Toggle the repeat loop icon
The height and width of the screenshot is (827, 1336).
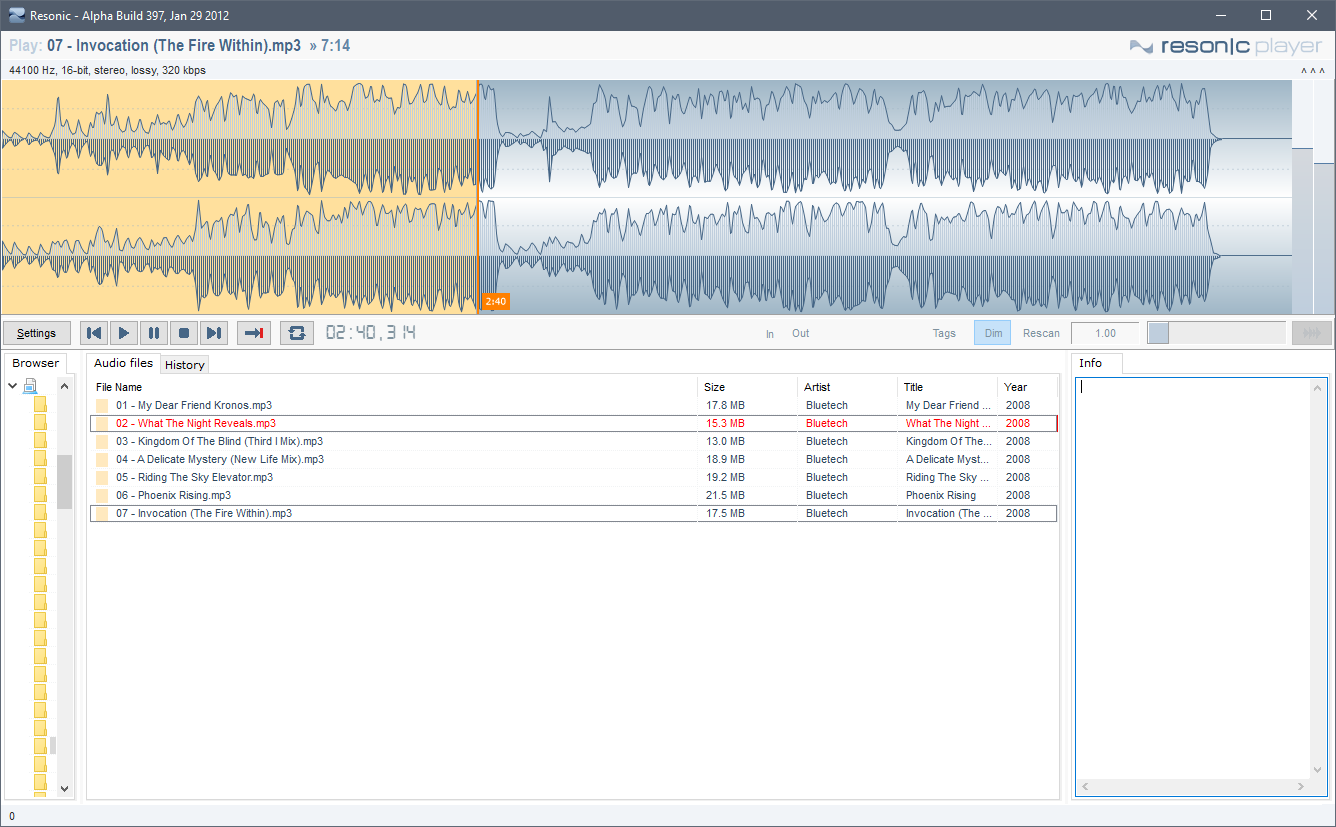point(297,333)
